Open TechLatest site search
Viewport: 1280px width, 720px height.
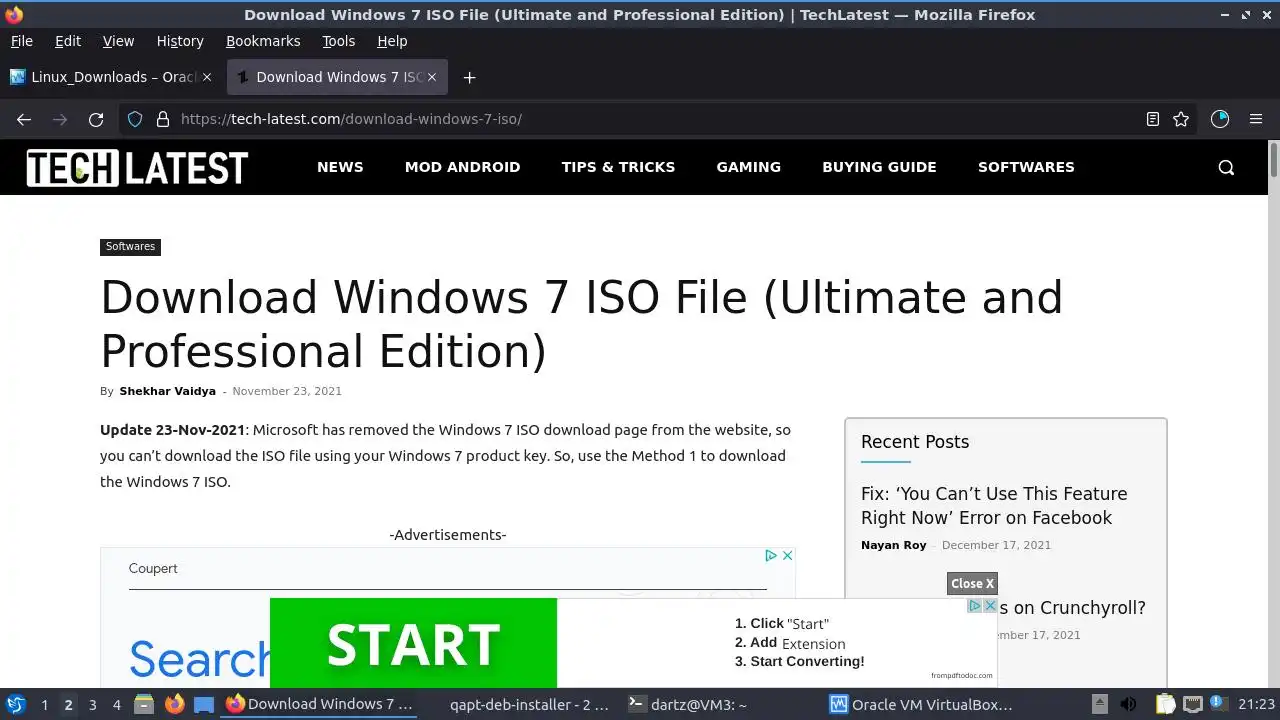pyautogui.click(x=1226, y=167)
